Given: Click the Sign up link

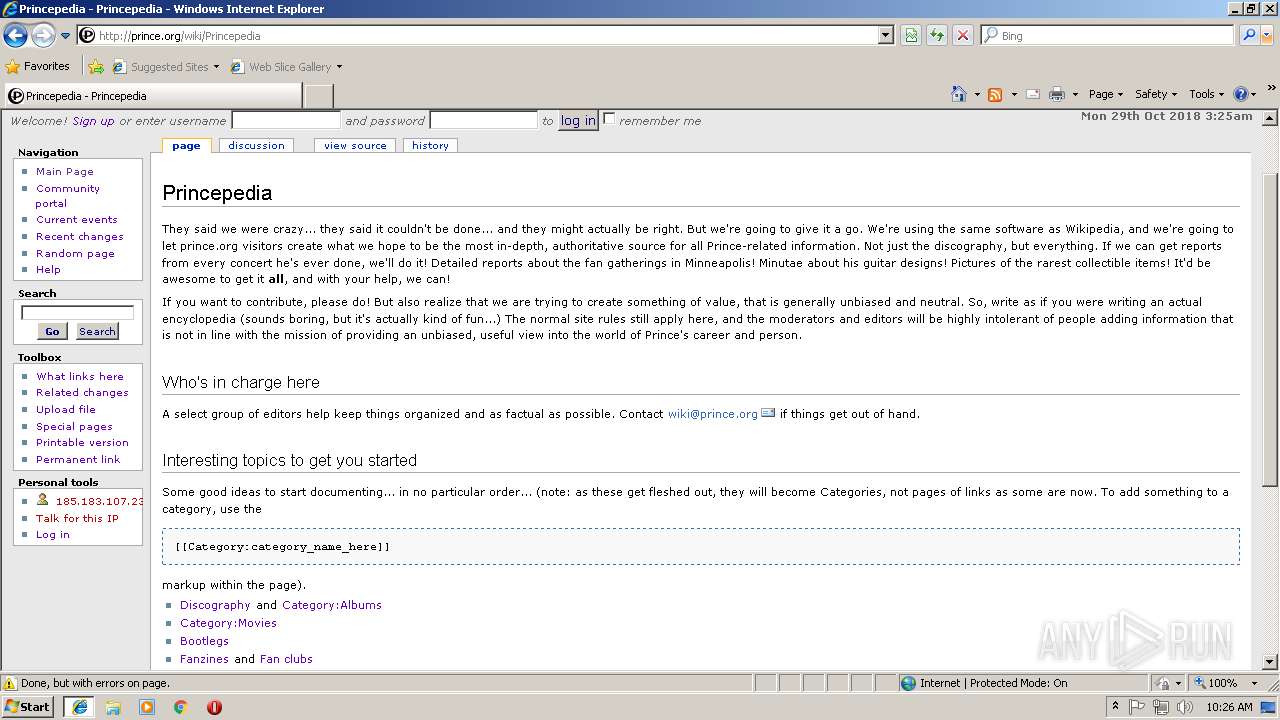Looking at the screenshot, I should (93, 121).
